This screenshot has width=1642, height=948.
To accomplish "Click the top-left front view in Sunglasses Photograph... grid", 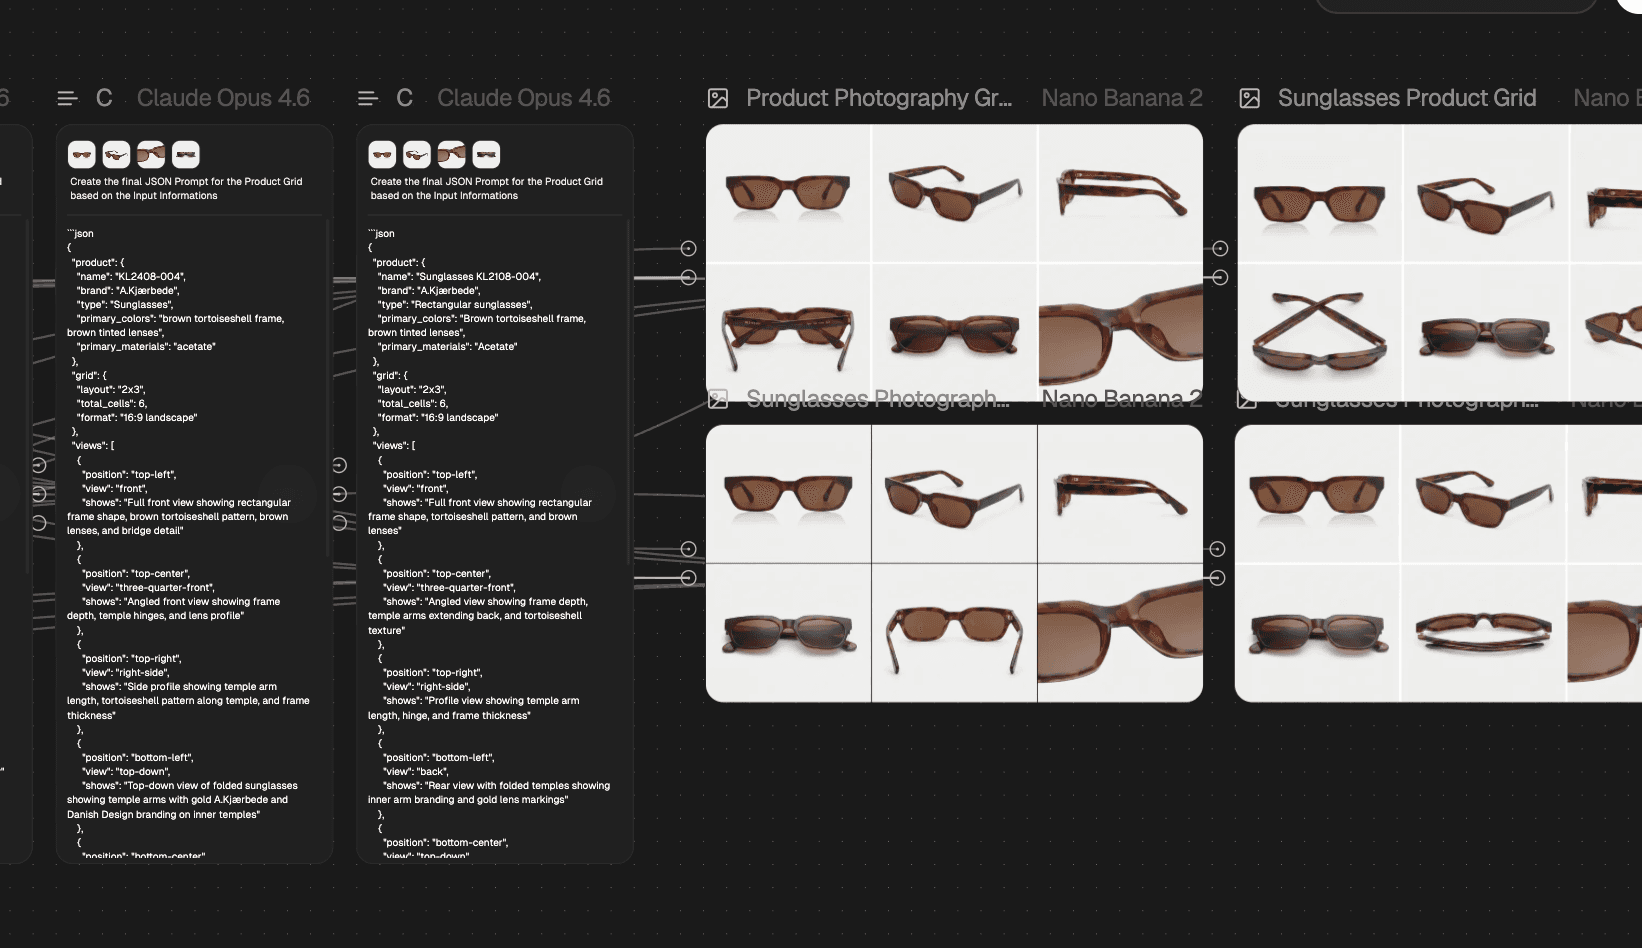I will [x=788, y=494].
